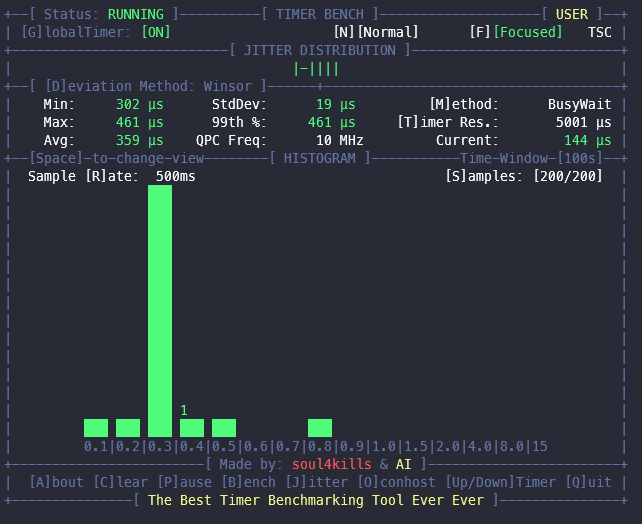Select the [N][Normal] priority mode
This screenshot has height=524, width=642.
376,32
